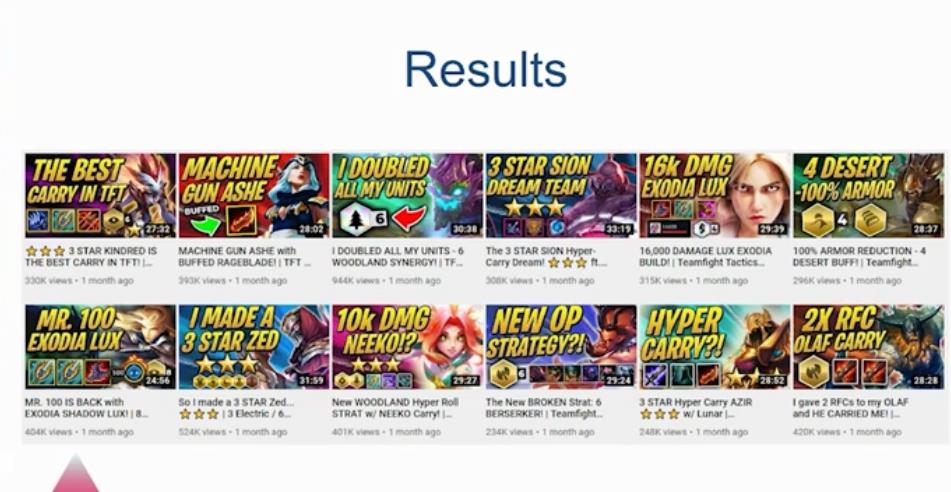Viewport: 951px width, 492px height.
Task: Click the "I Doubled All My Units" thumbnail
Action: click(407, 195)
